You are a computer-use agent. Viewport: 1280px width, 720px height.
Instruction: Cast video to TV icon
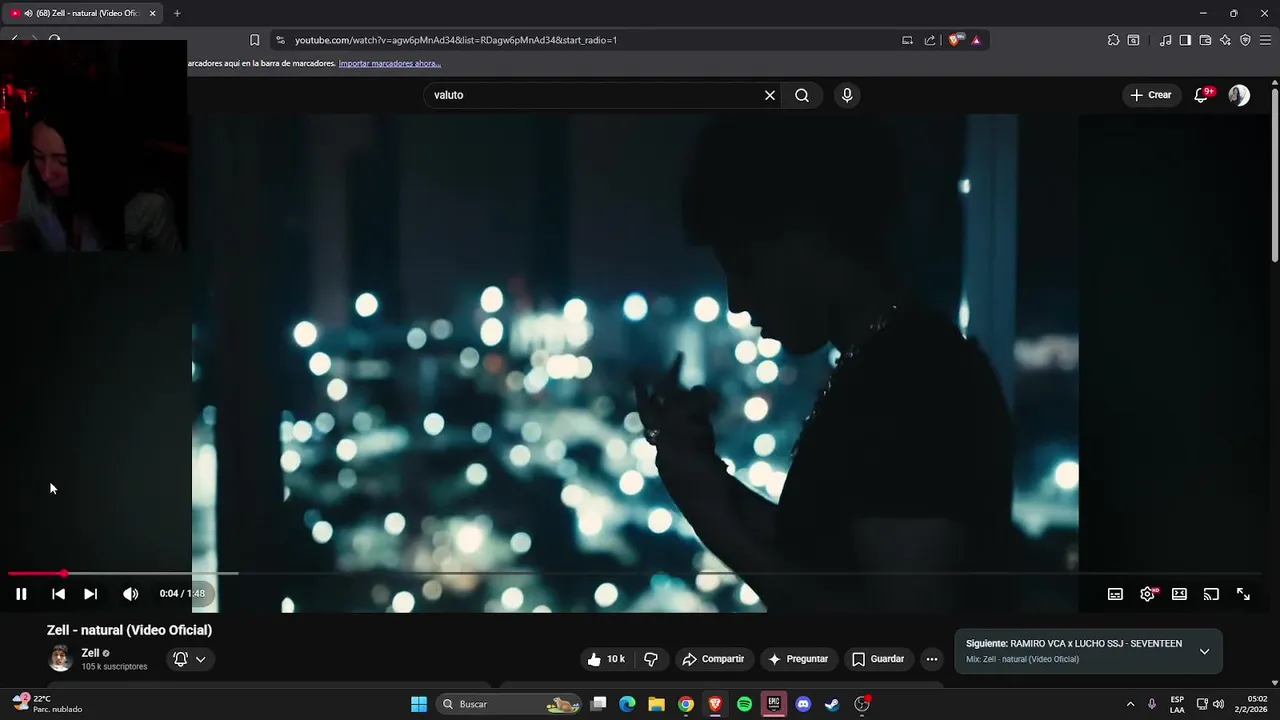1211,594
